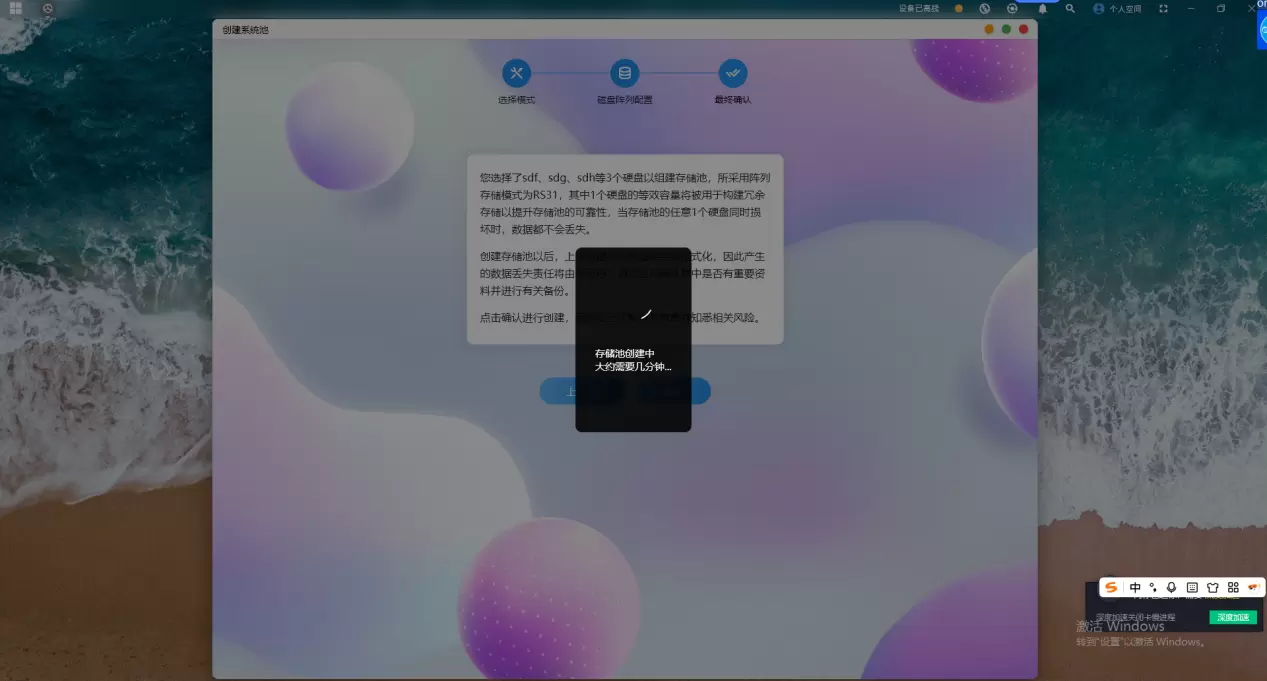Click the search magnifier icon
The image size is (1267, 681).
point(1071,8)
